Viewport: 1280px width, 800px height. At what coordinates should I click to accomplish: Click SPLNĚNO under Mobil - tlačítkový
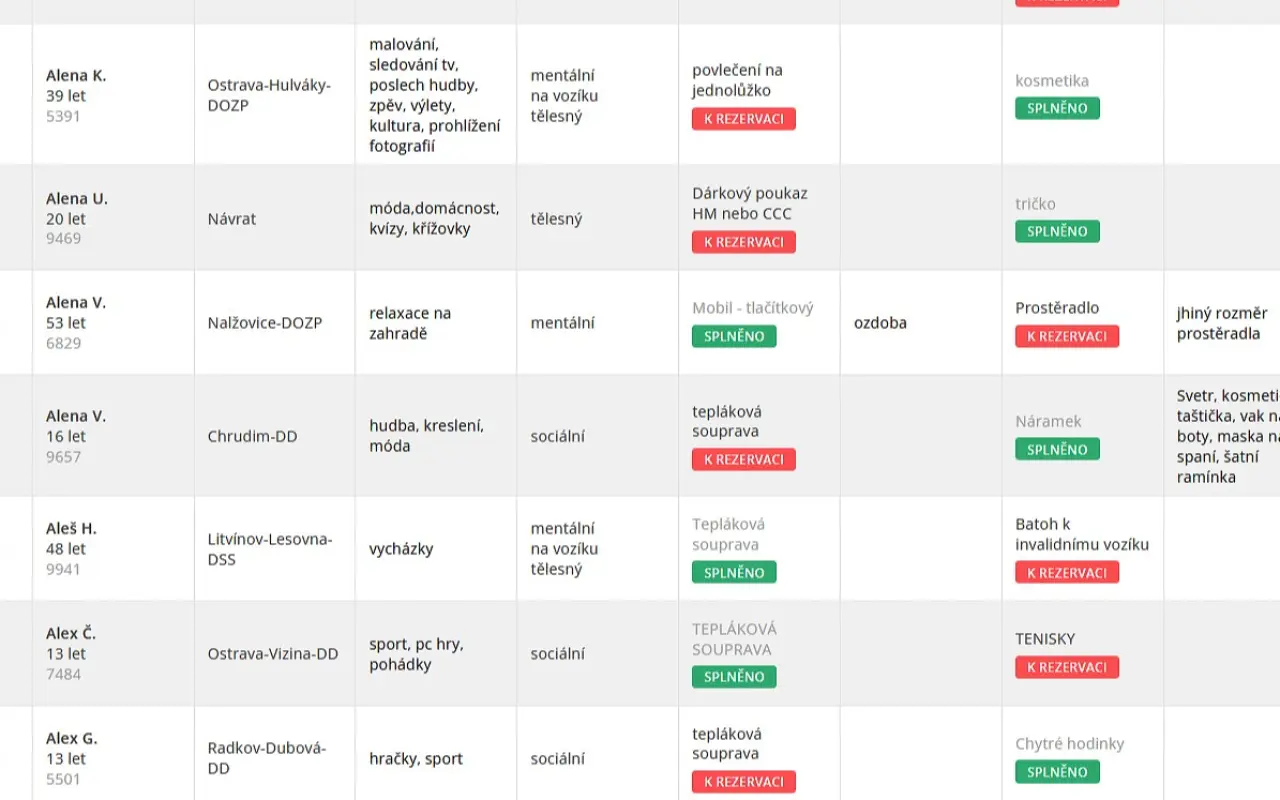click(x=734, y=336)
